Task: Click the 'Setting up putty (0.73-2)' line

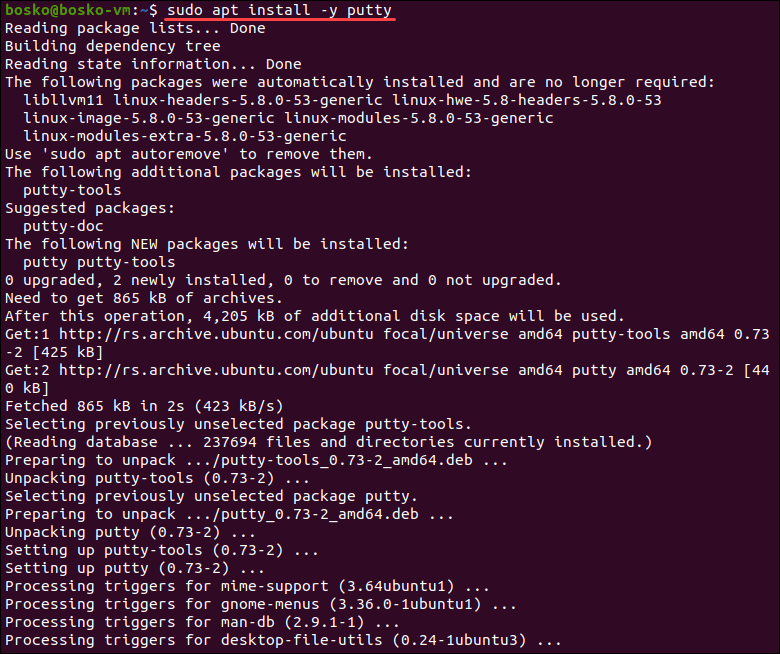Action: pyautogui.click(x=135, y=568)
